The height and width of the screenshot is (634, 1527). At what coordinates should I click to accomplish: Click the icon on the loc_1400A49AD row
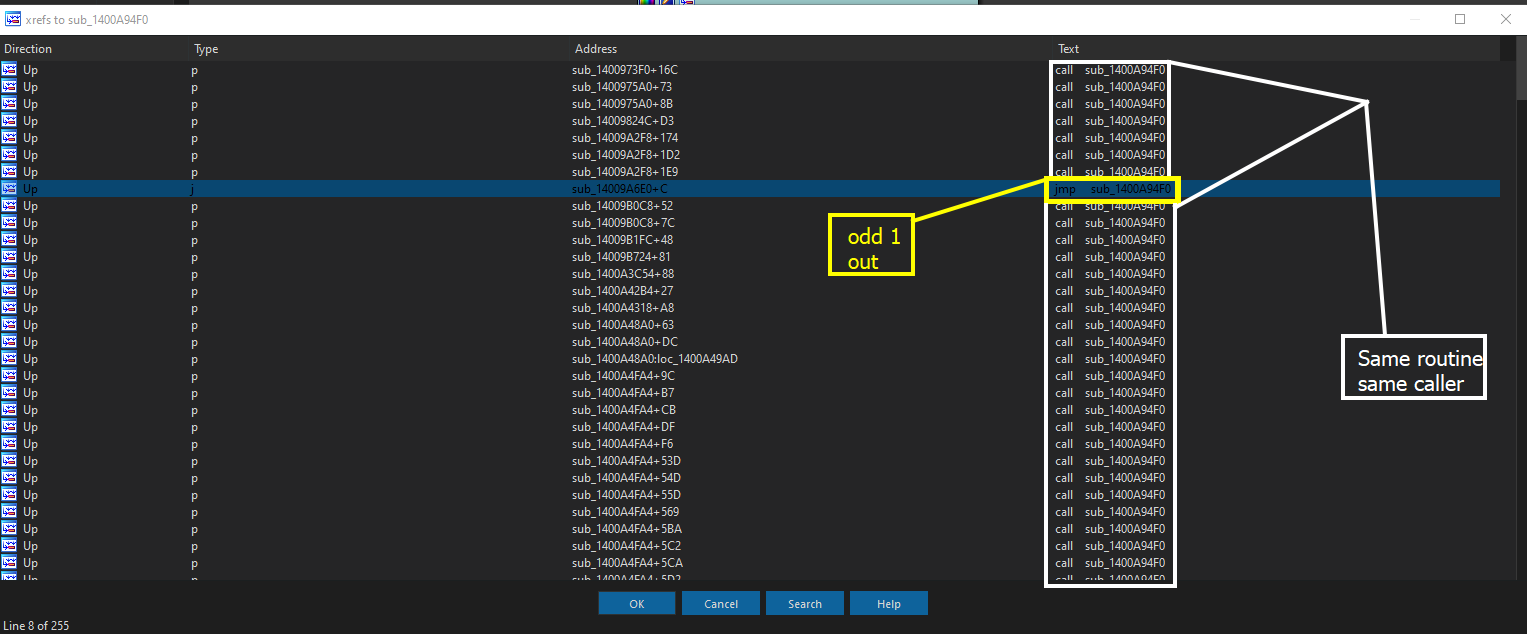pos(9,359)
